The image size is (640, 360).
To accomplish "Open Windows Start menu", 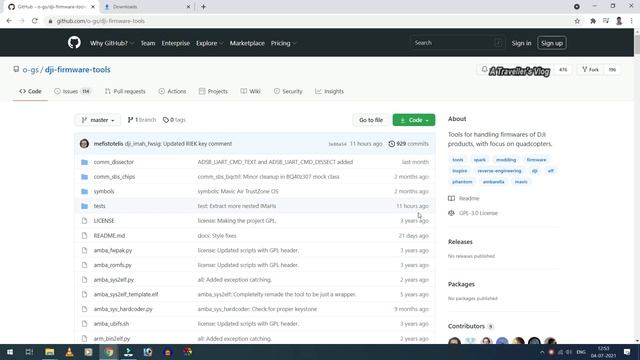I will pyautogui.click(x=10, y=352).
